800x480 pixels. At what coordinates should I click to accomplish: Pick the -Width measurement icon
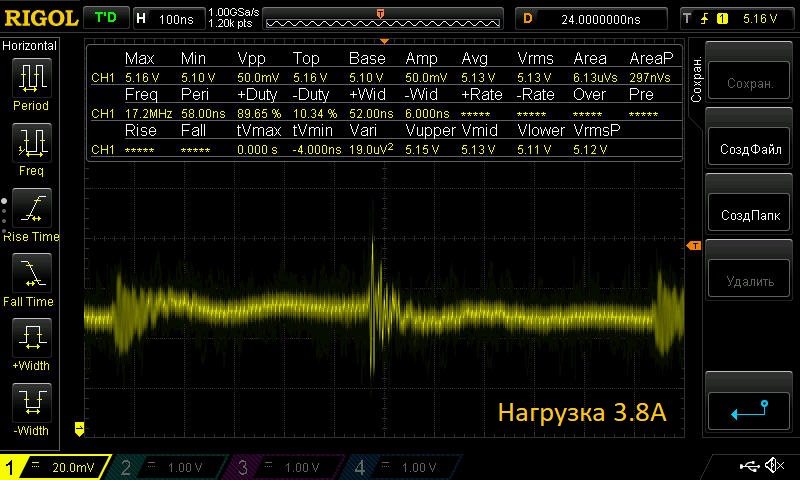pos(31,403)
